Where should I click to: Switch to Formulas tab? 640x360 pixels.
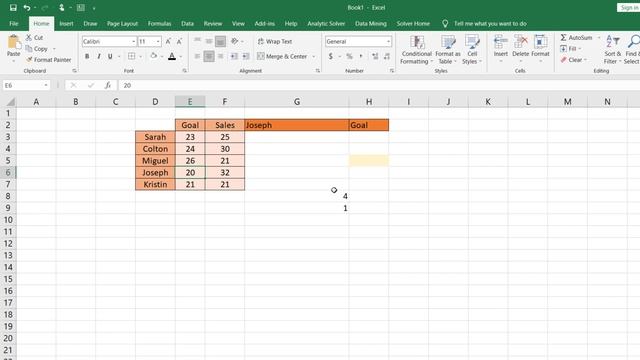(159, 24)
